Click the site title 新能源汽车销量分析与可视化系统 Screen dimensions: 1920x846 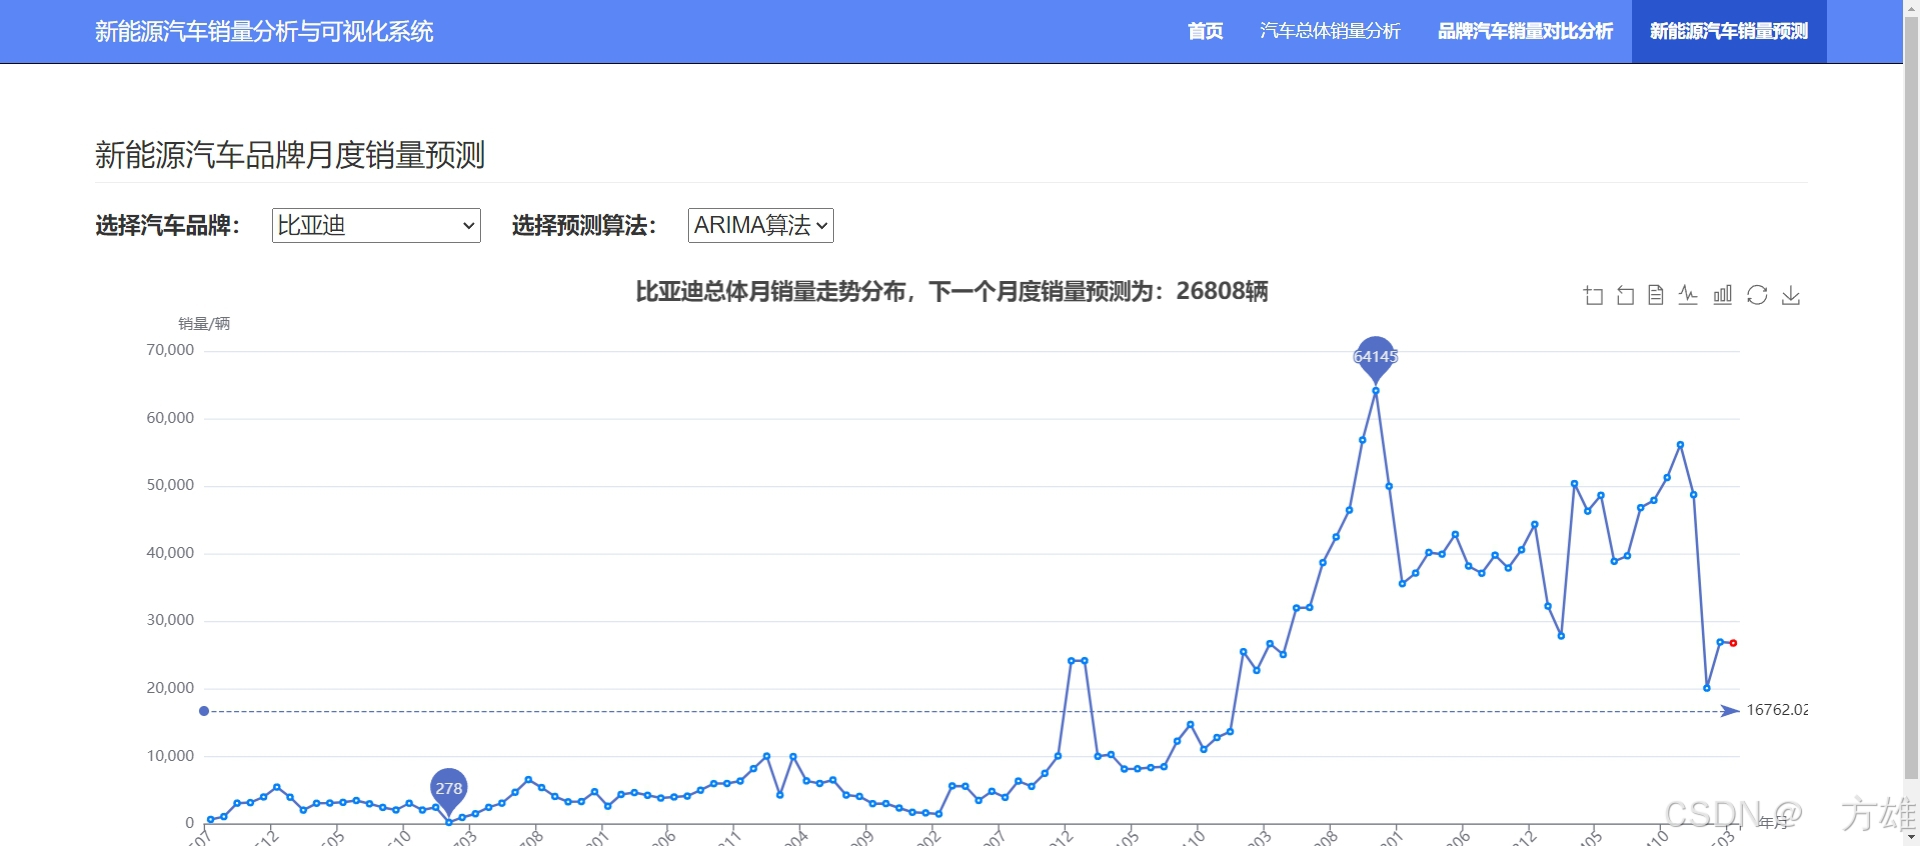point(264,32)
